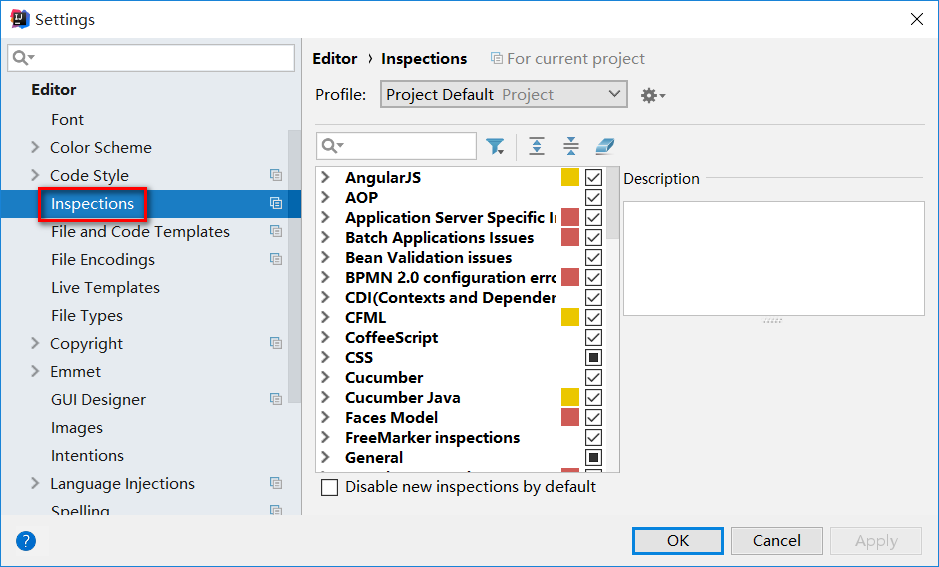Expand the Language Injections settings node
Screen dimensions: 939x567
click(35, 483)
